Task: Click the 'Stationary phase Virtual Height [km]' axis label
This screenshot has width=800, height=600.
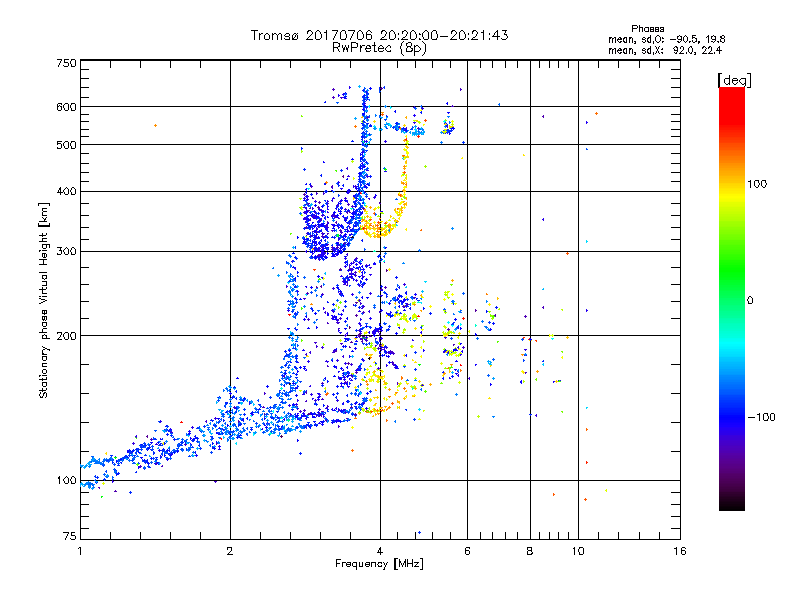Action: point(43,300)
